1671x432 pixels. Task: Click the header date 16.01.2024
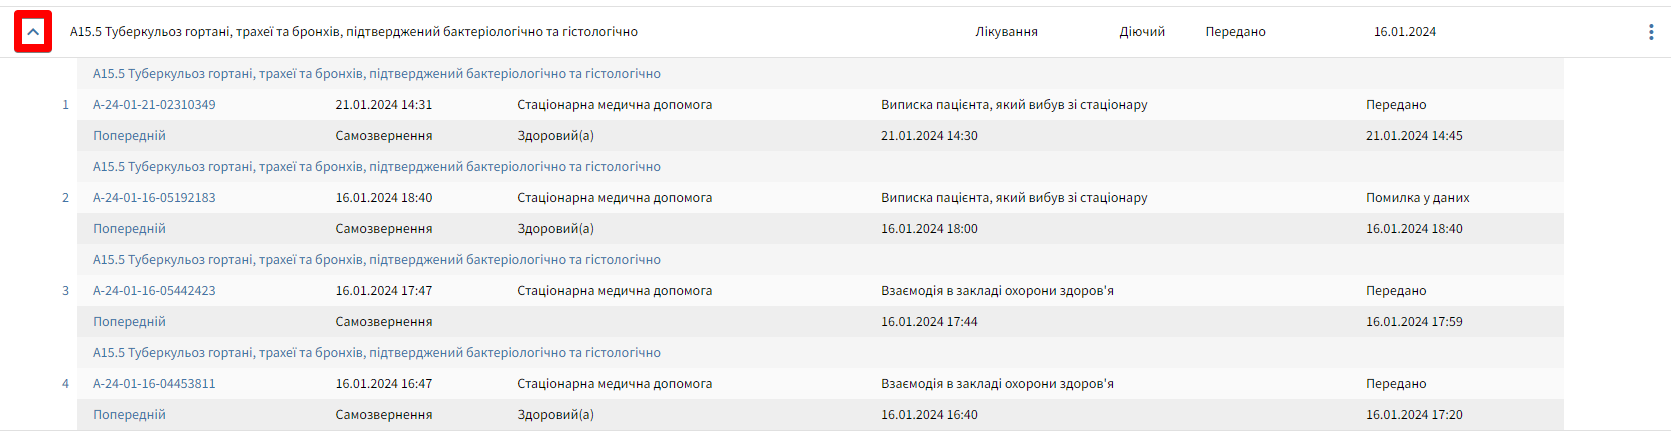(x=1404, y=32)
